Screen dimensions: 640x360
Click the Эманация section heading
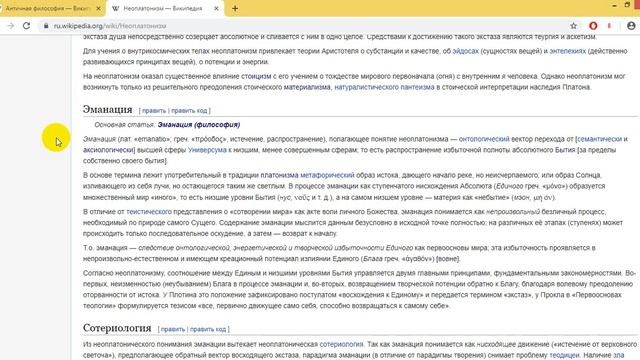pos(107,109)
